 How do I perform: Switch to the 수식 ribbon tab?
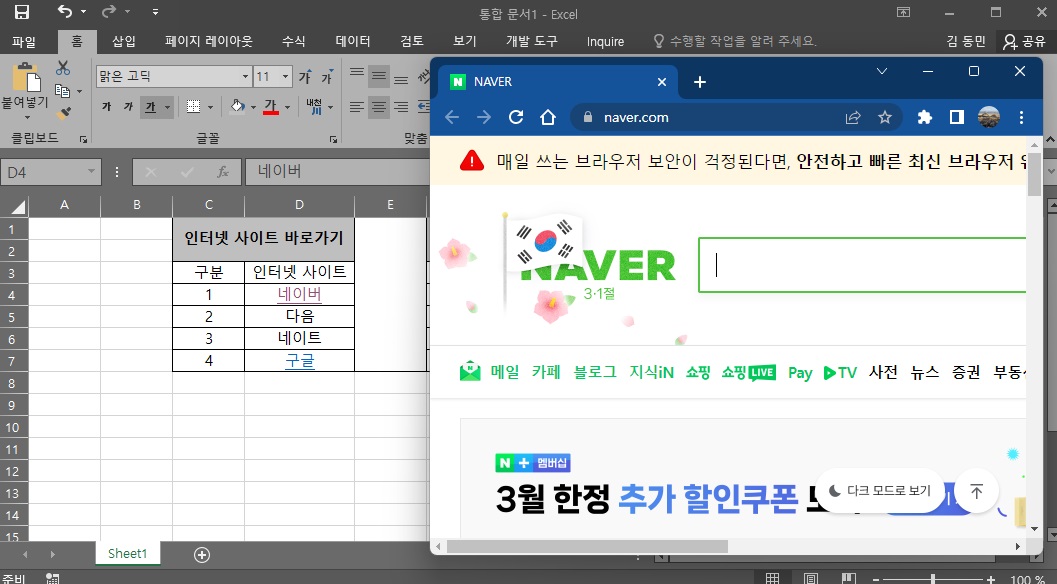tap(293, 42)
